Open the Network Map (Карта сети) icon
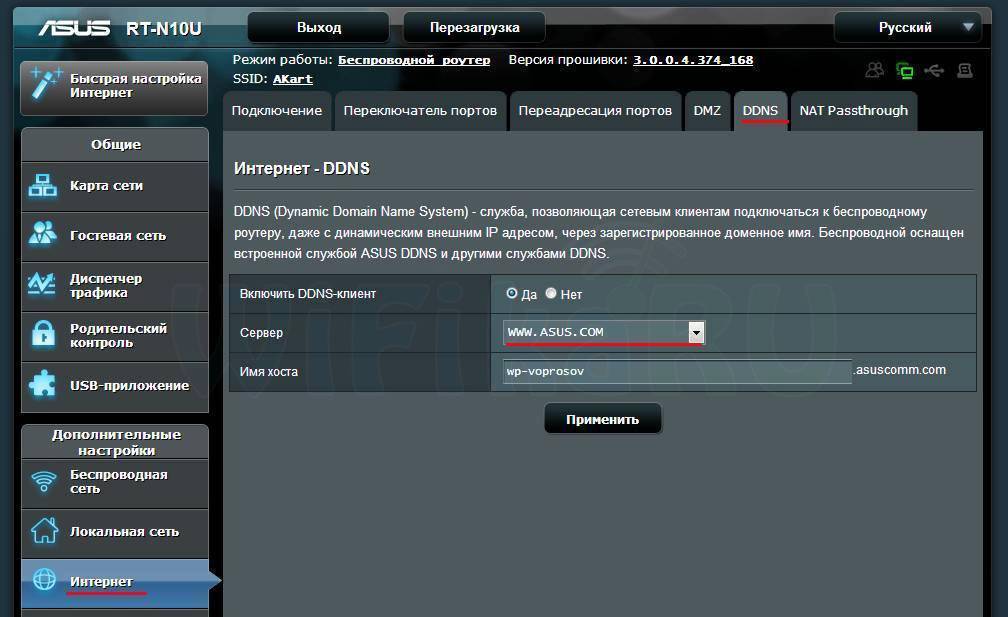Image resolution: width=1008 pixels, height=617 pixels. [43, 186]
